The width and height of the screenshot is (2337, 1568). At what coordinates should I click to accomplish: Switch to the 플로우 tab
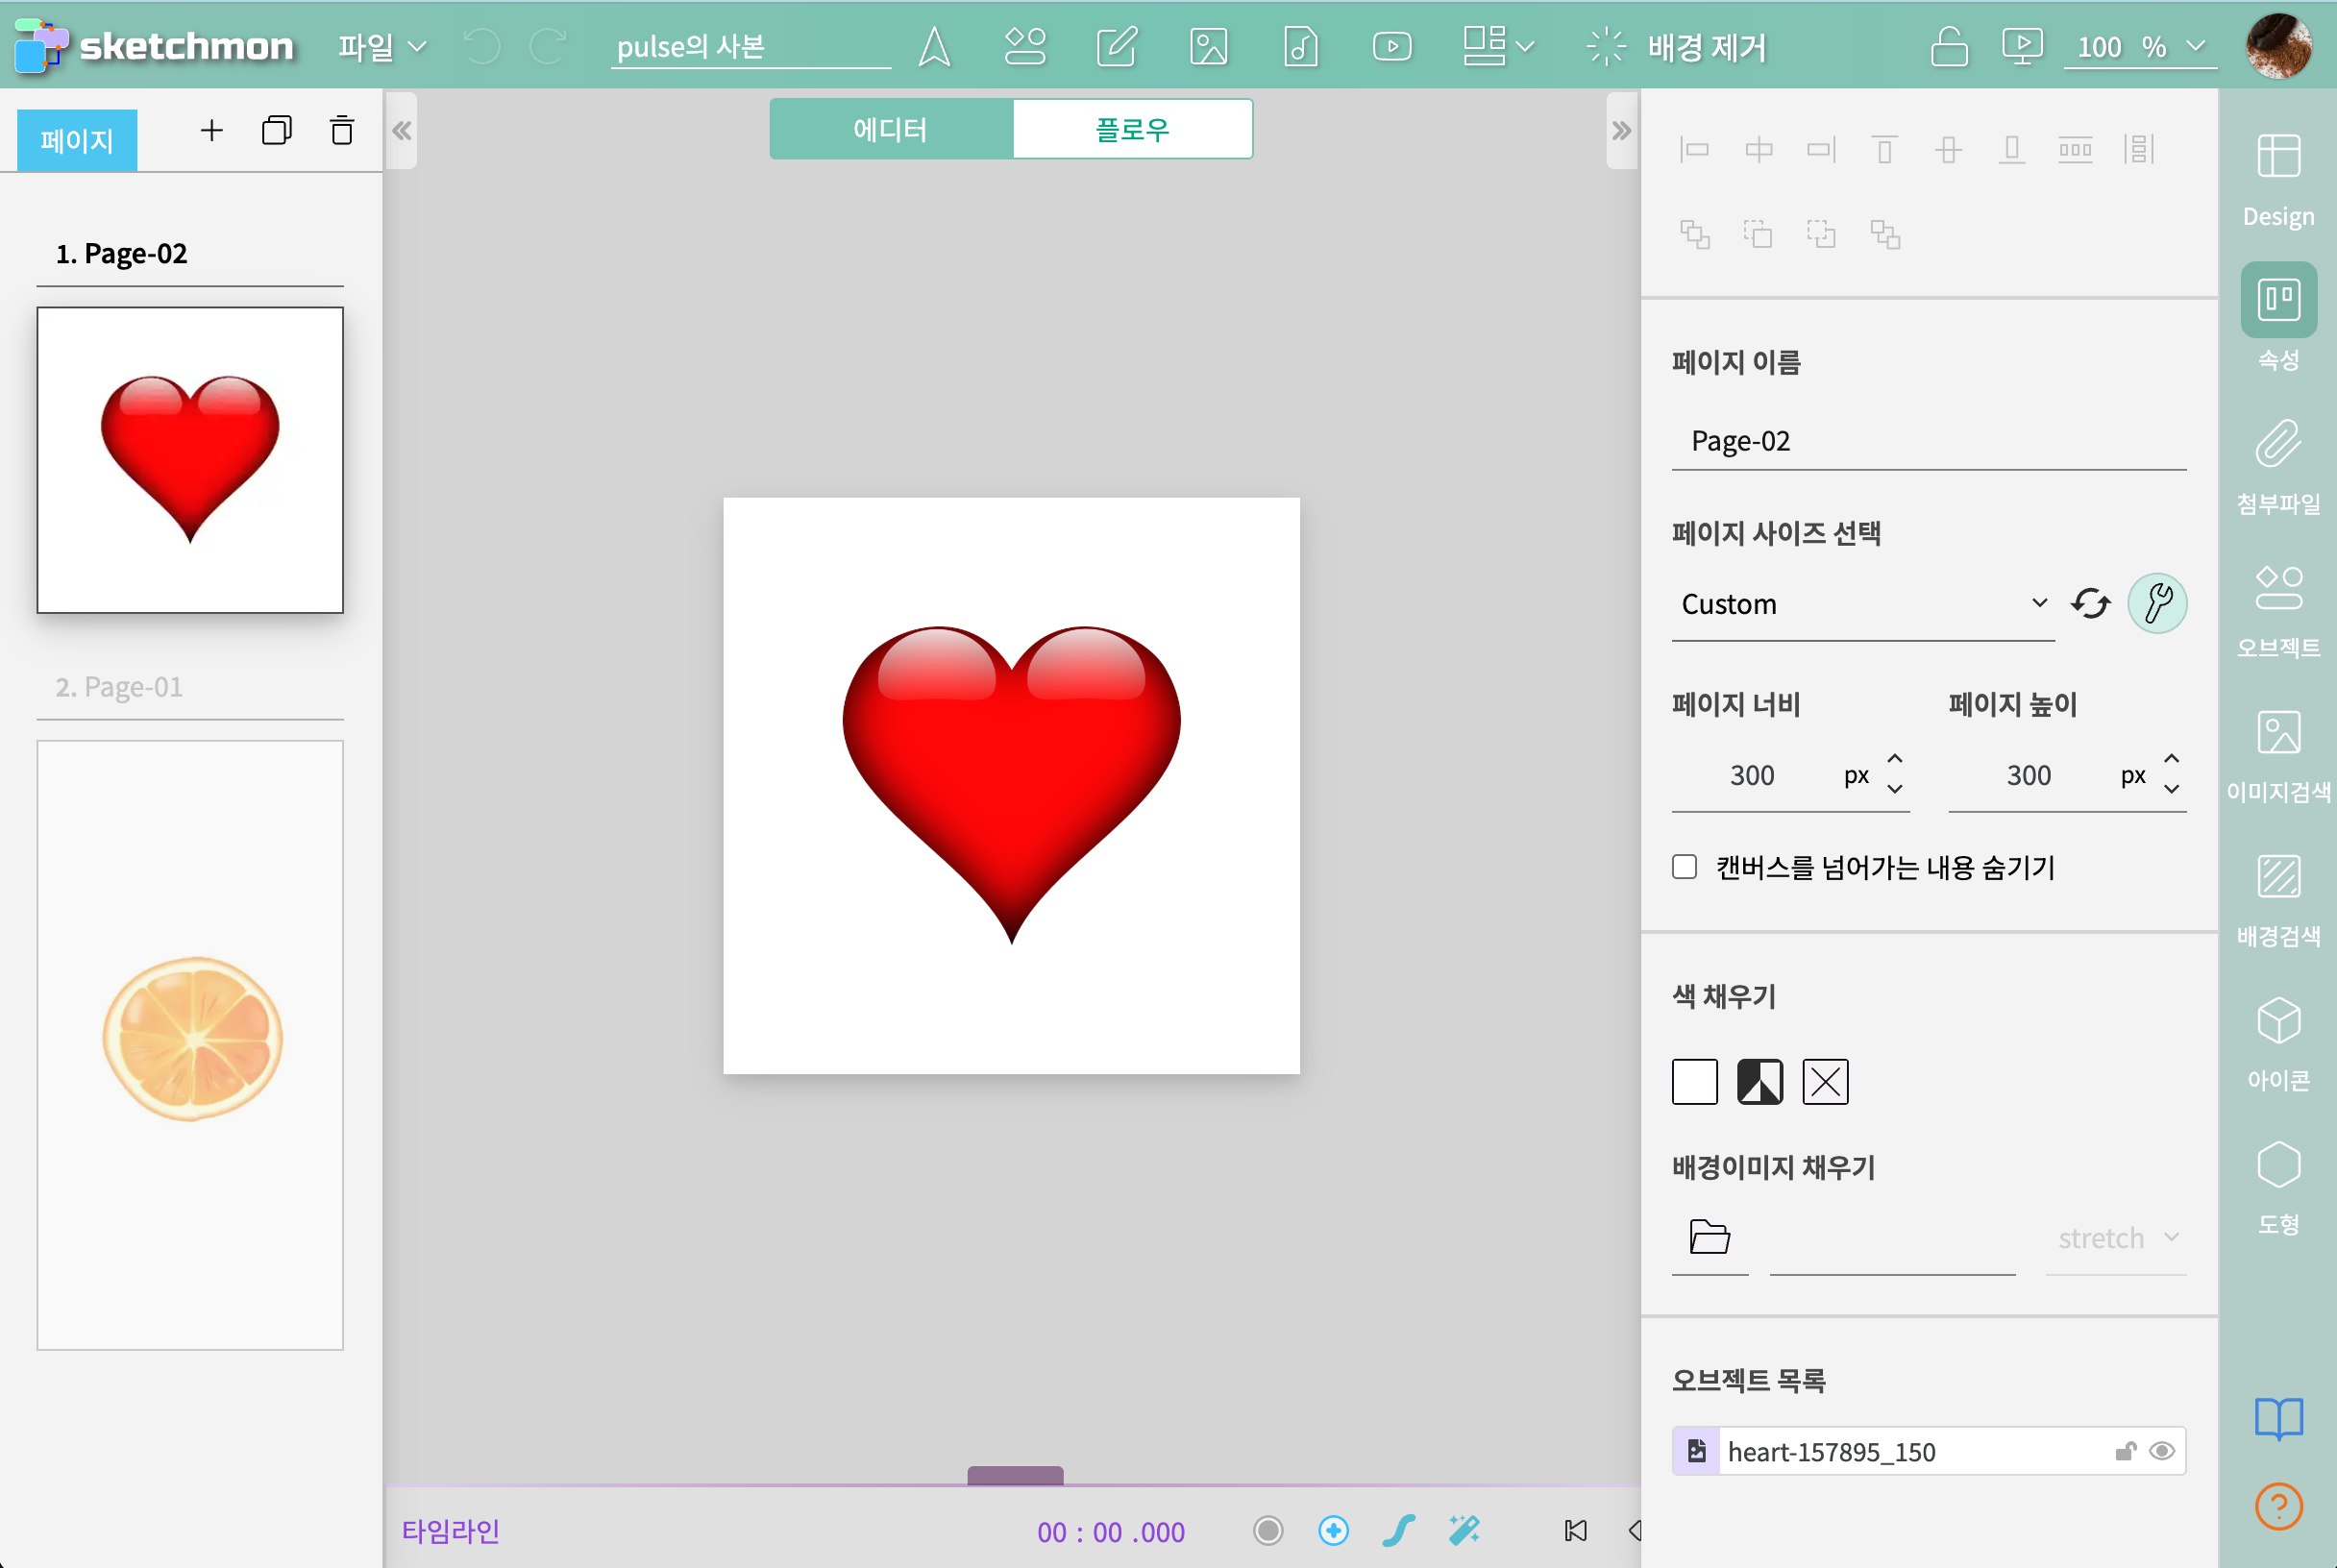[1132, 129]
